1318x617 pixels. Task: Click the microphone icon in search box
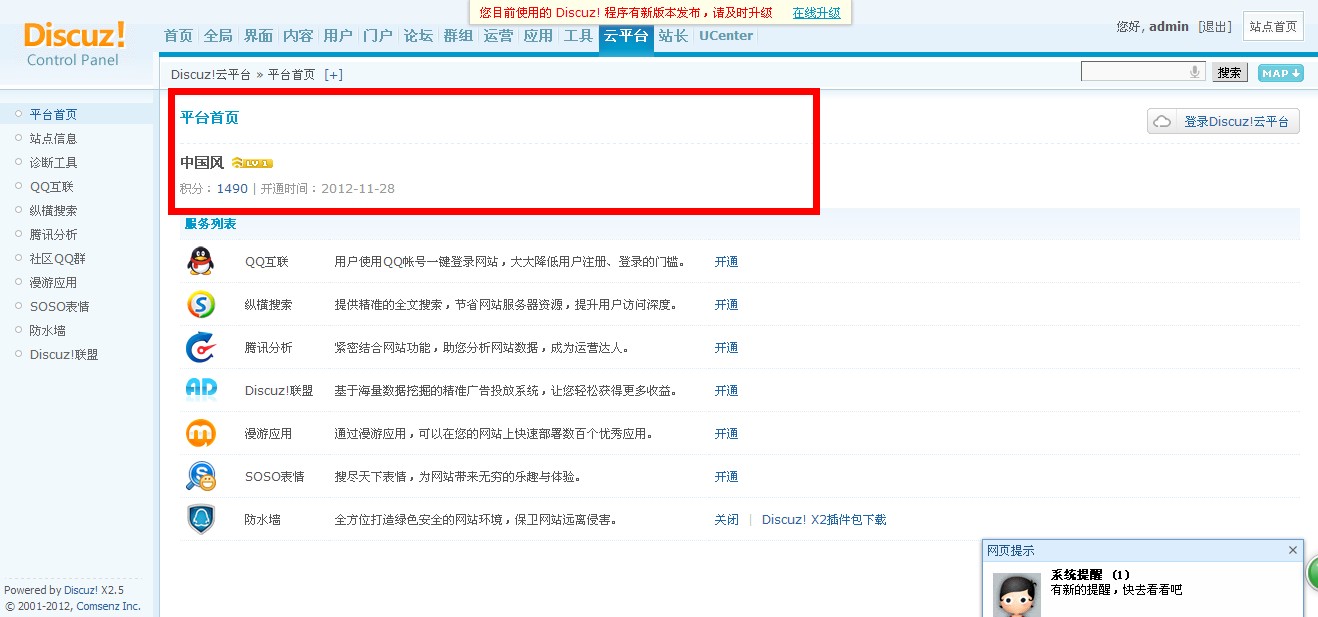pos(1194,72)
